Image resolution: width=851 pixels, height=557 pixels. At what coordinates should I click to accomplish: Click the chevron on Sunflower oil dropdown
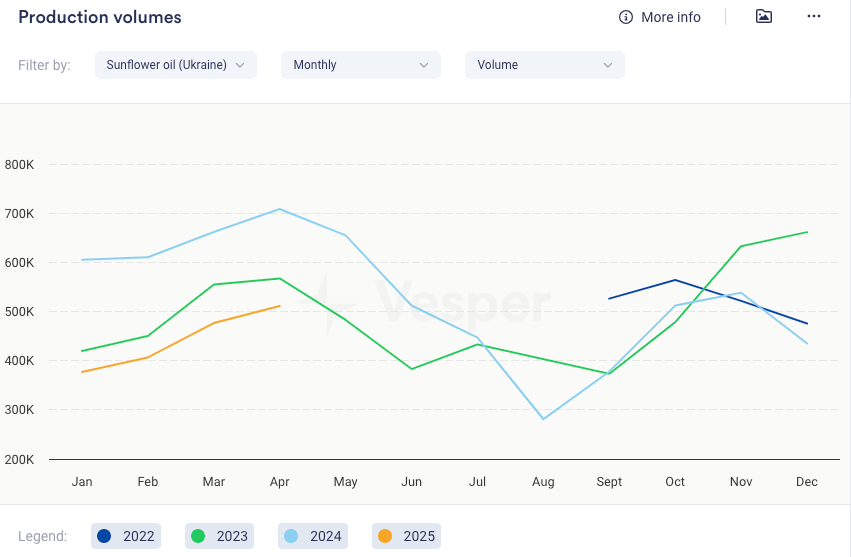[x=240, y=65]
